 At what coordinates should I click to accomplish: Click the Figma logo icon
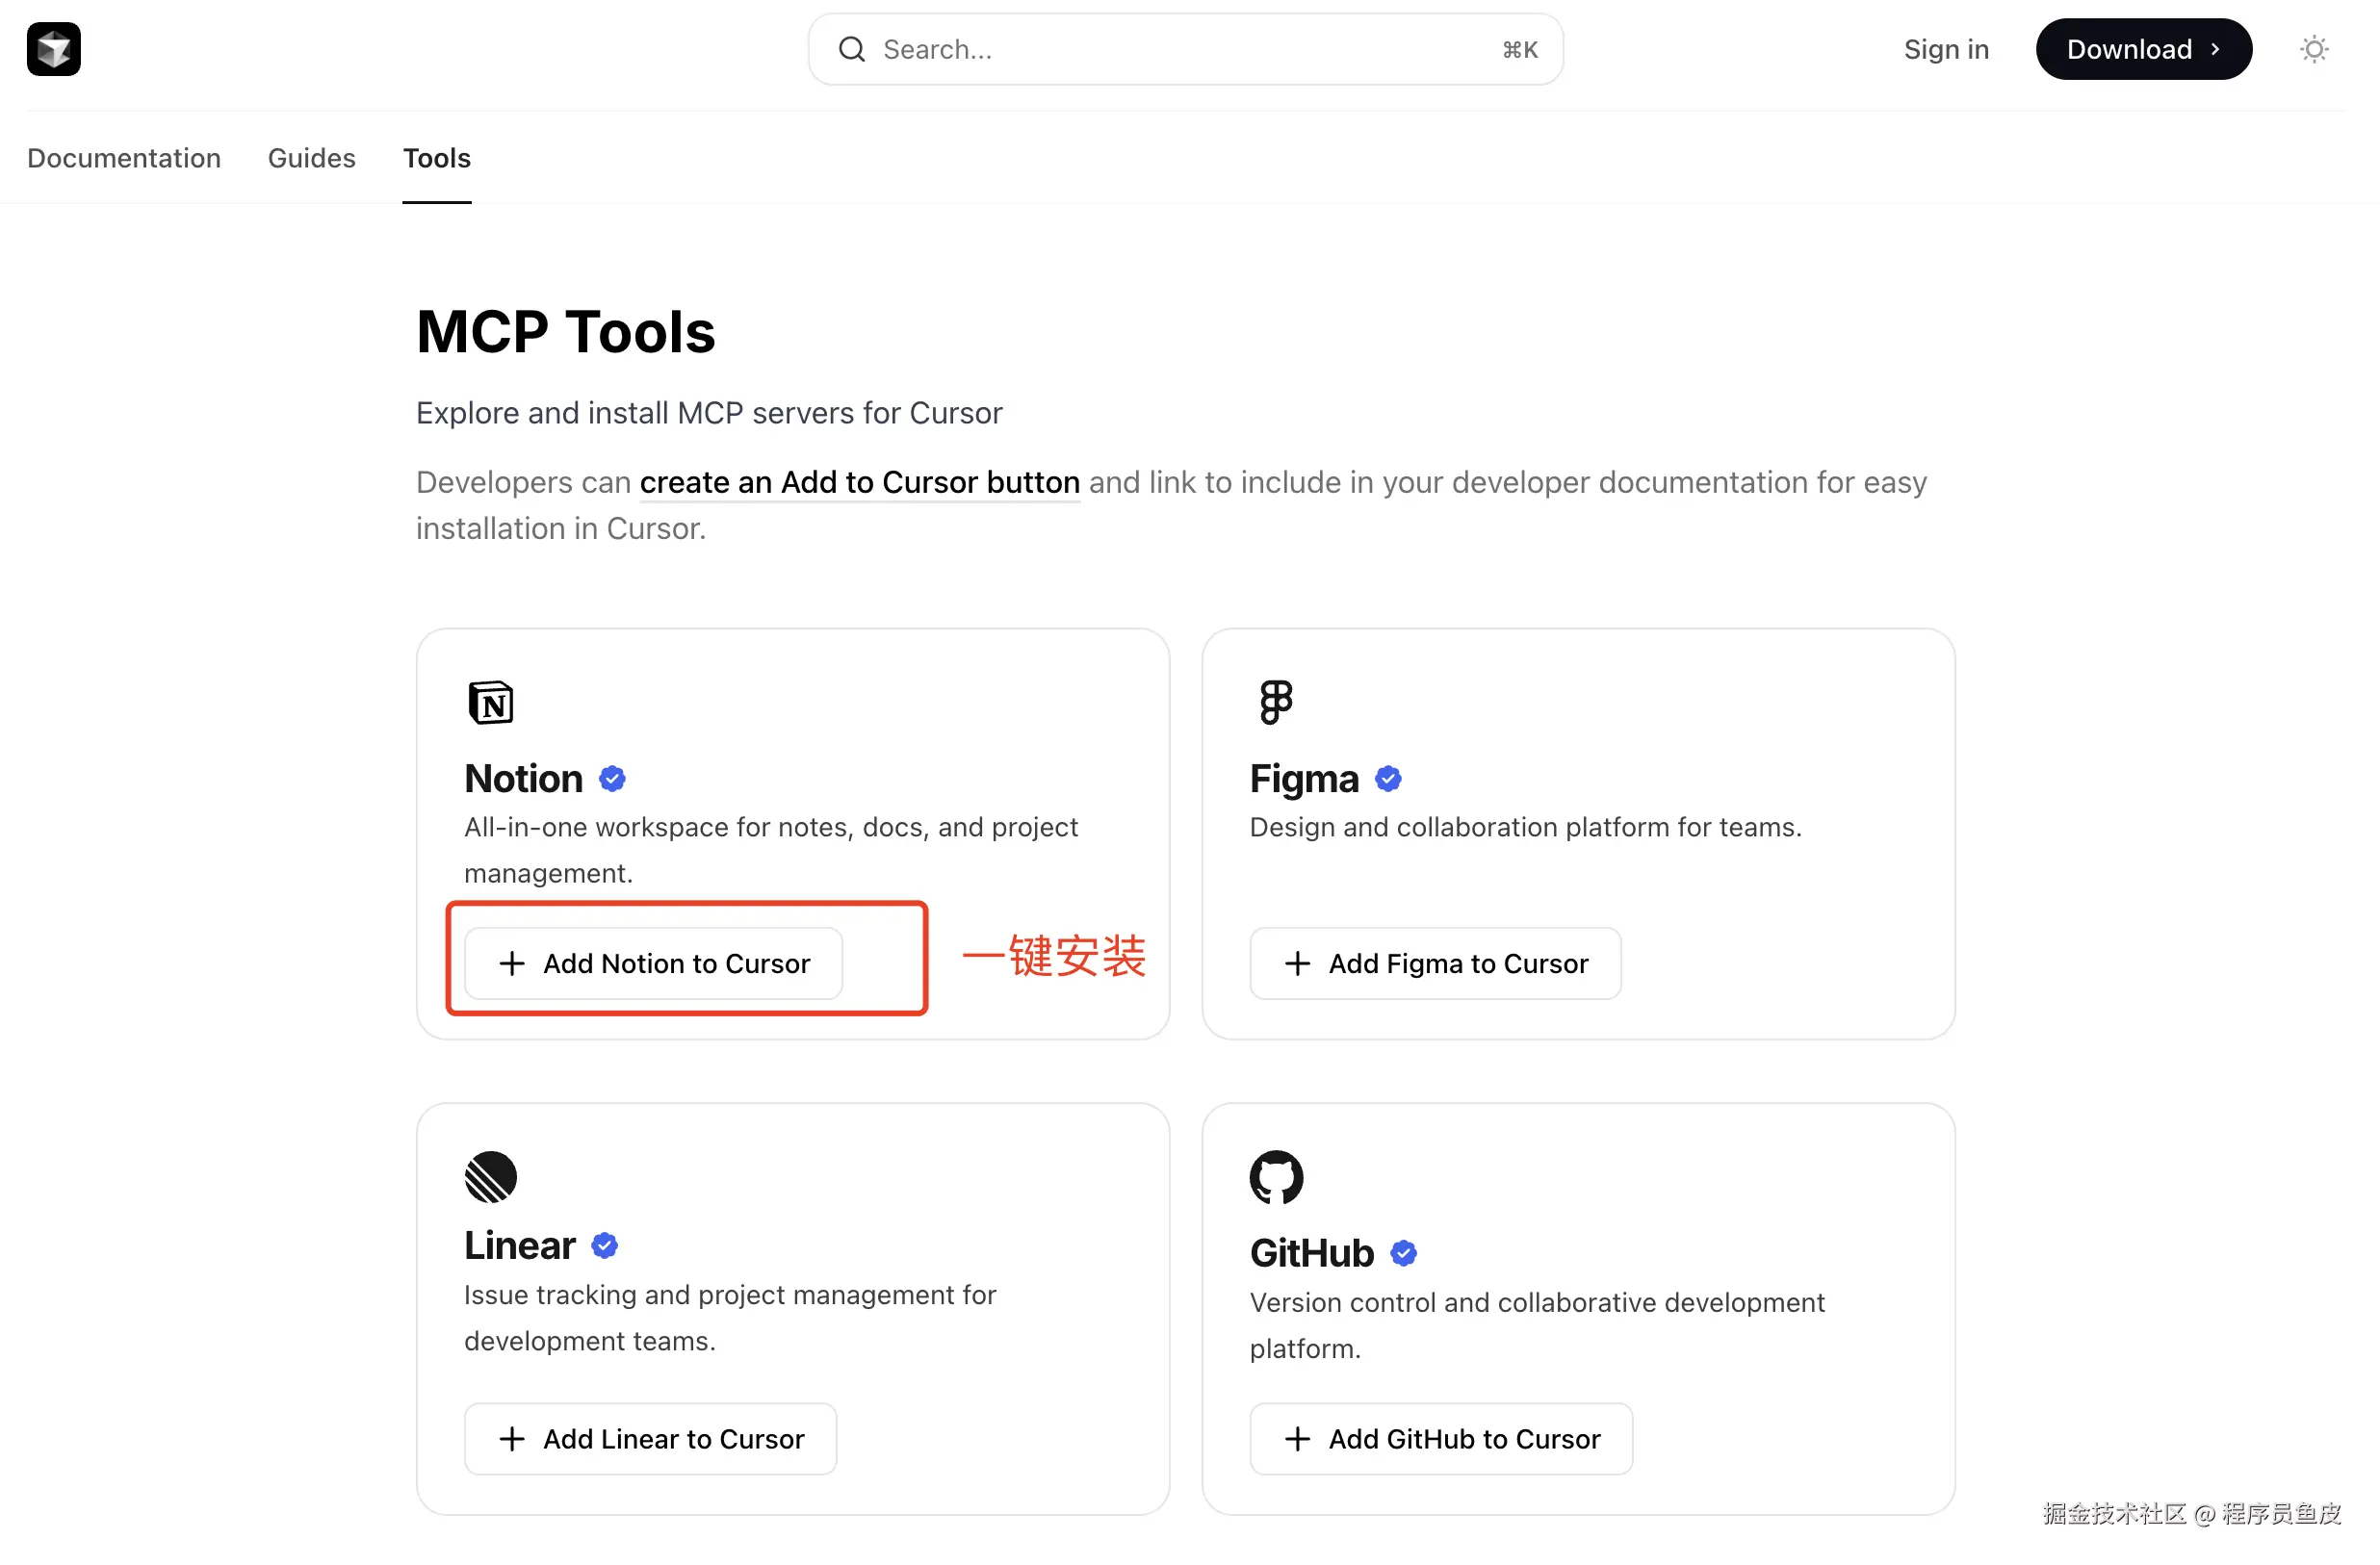click(1275, 702)
